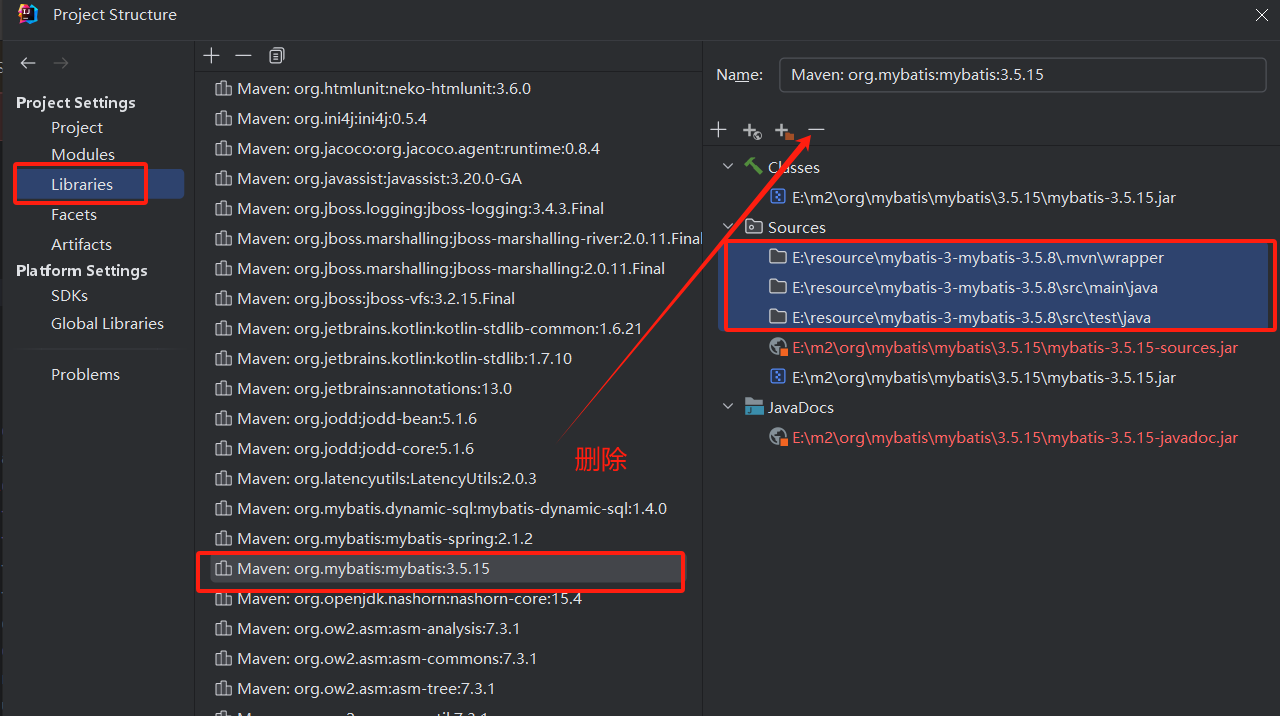Collapse the Classes tree node
Viewport: 1280px width, 716px height.
coord(728,167)
